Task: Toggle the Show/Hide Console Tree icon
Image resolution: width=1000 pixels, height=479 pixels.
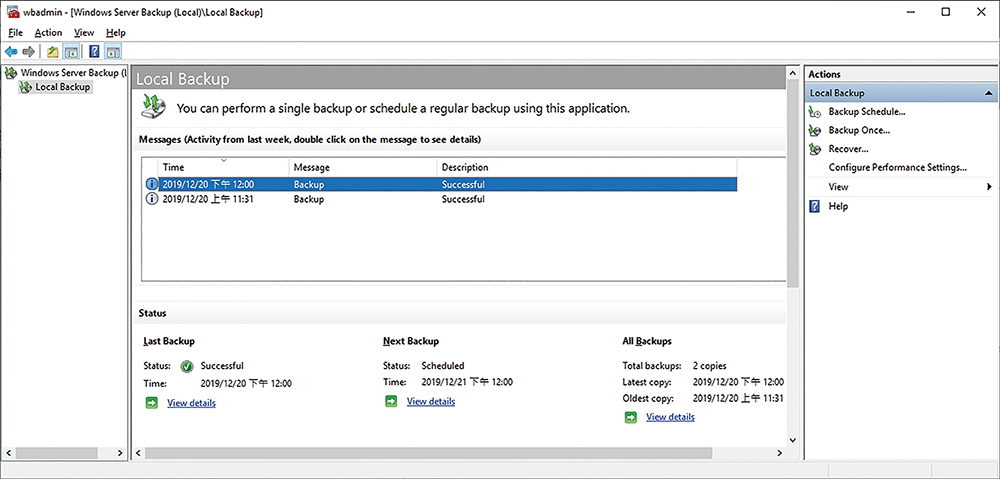Action: [x=71, y=52]
